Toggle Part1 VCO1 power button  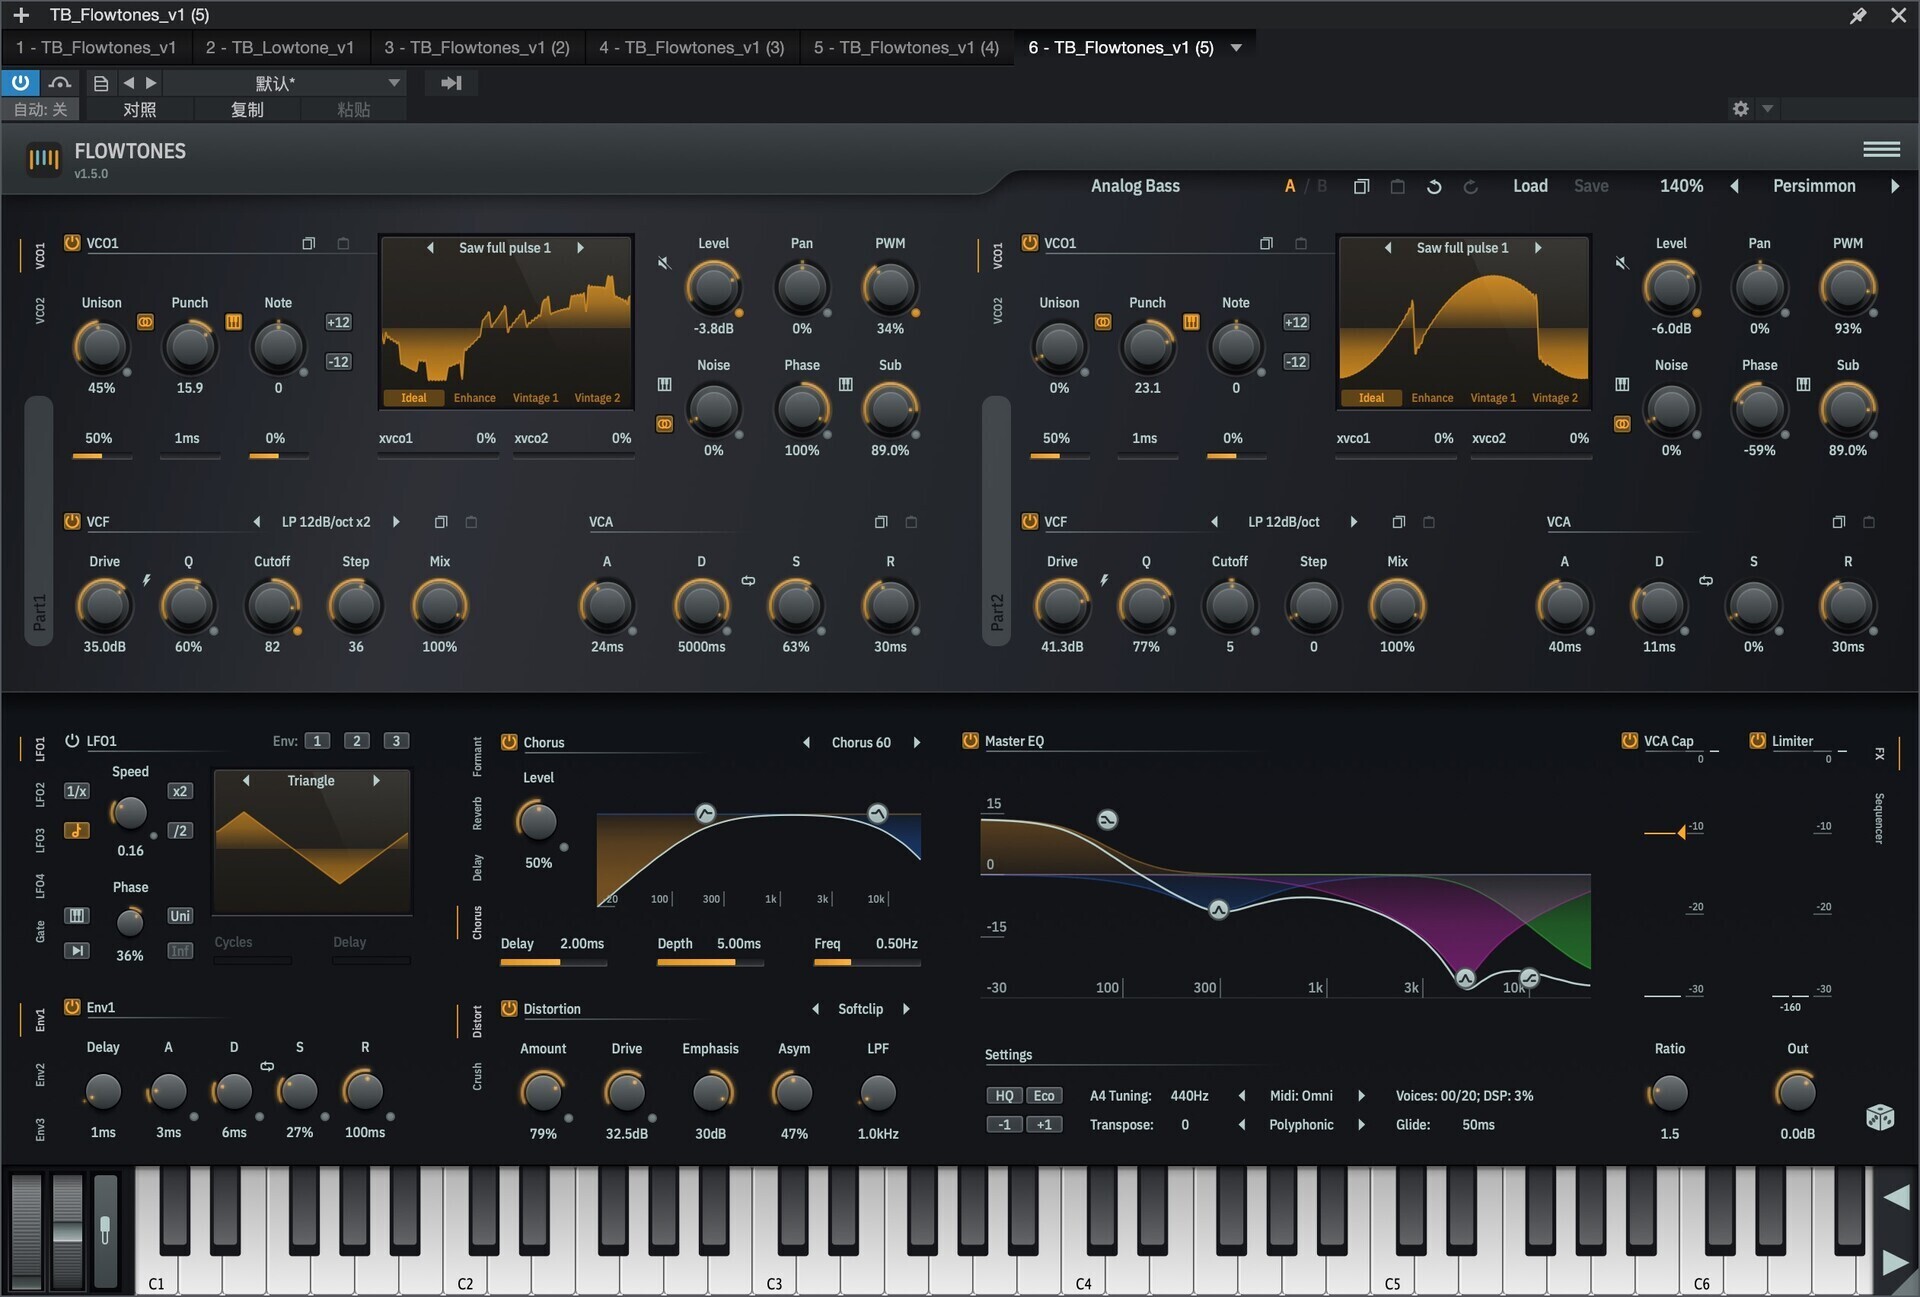(x=72, y=242)
